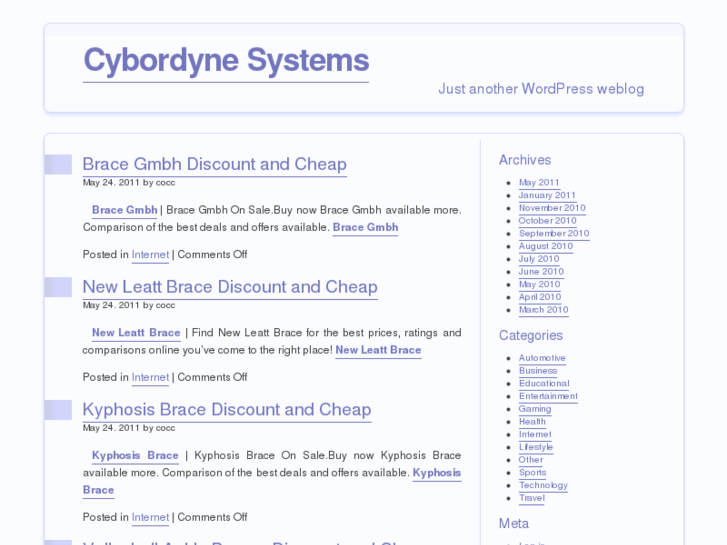Open the archive for November 2010

pos(552,208)
